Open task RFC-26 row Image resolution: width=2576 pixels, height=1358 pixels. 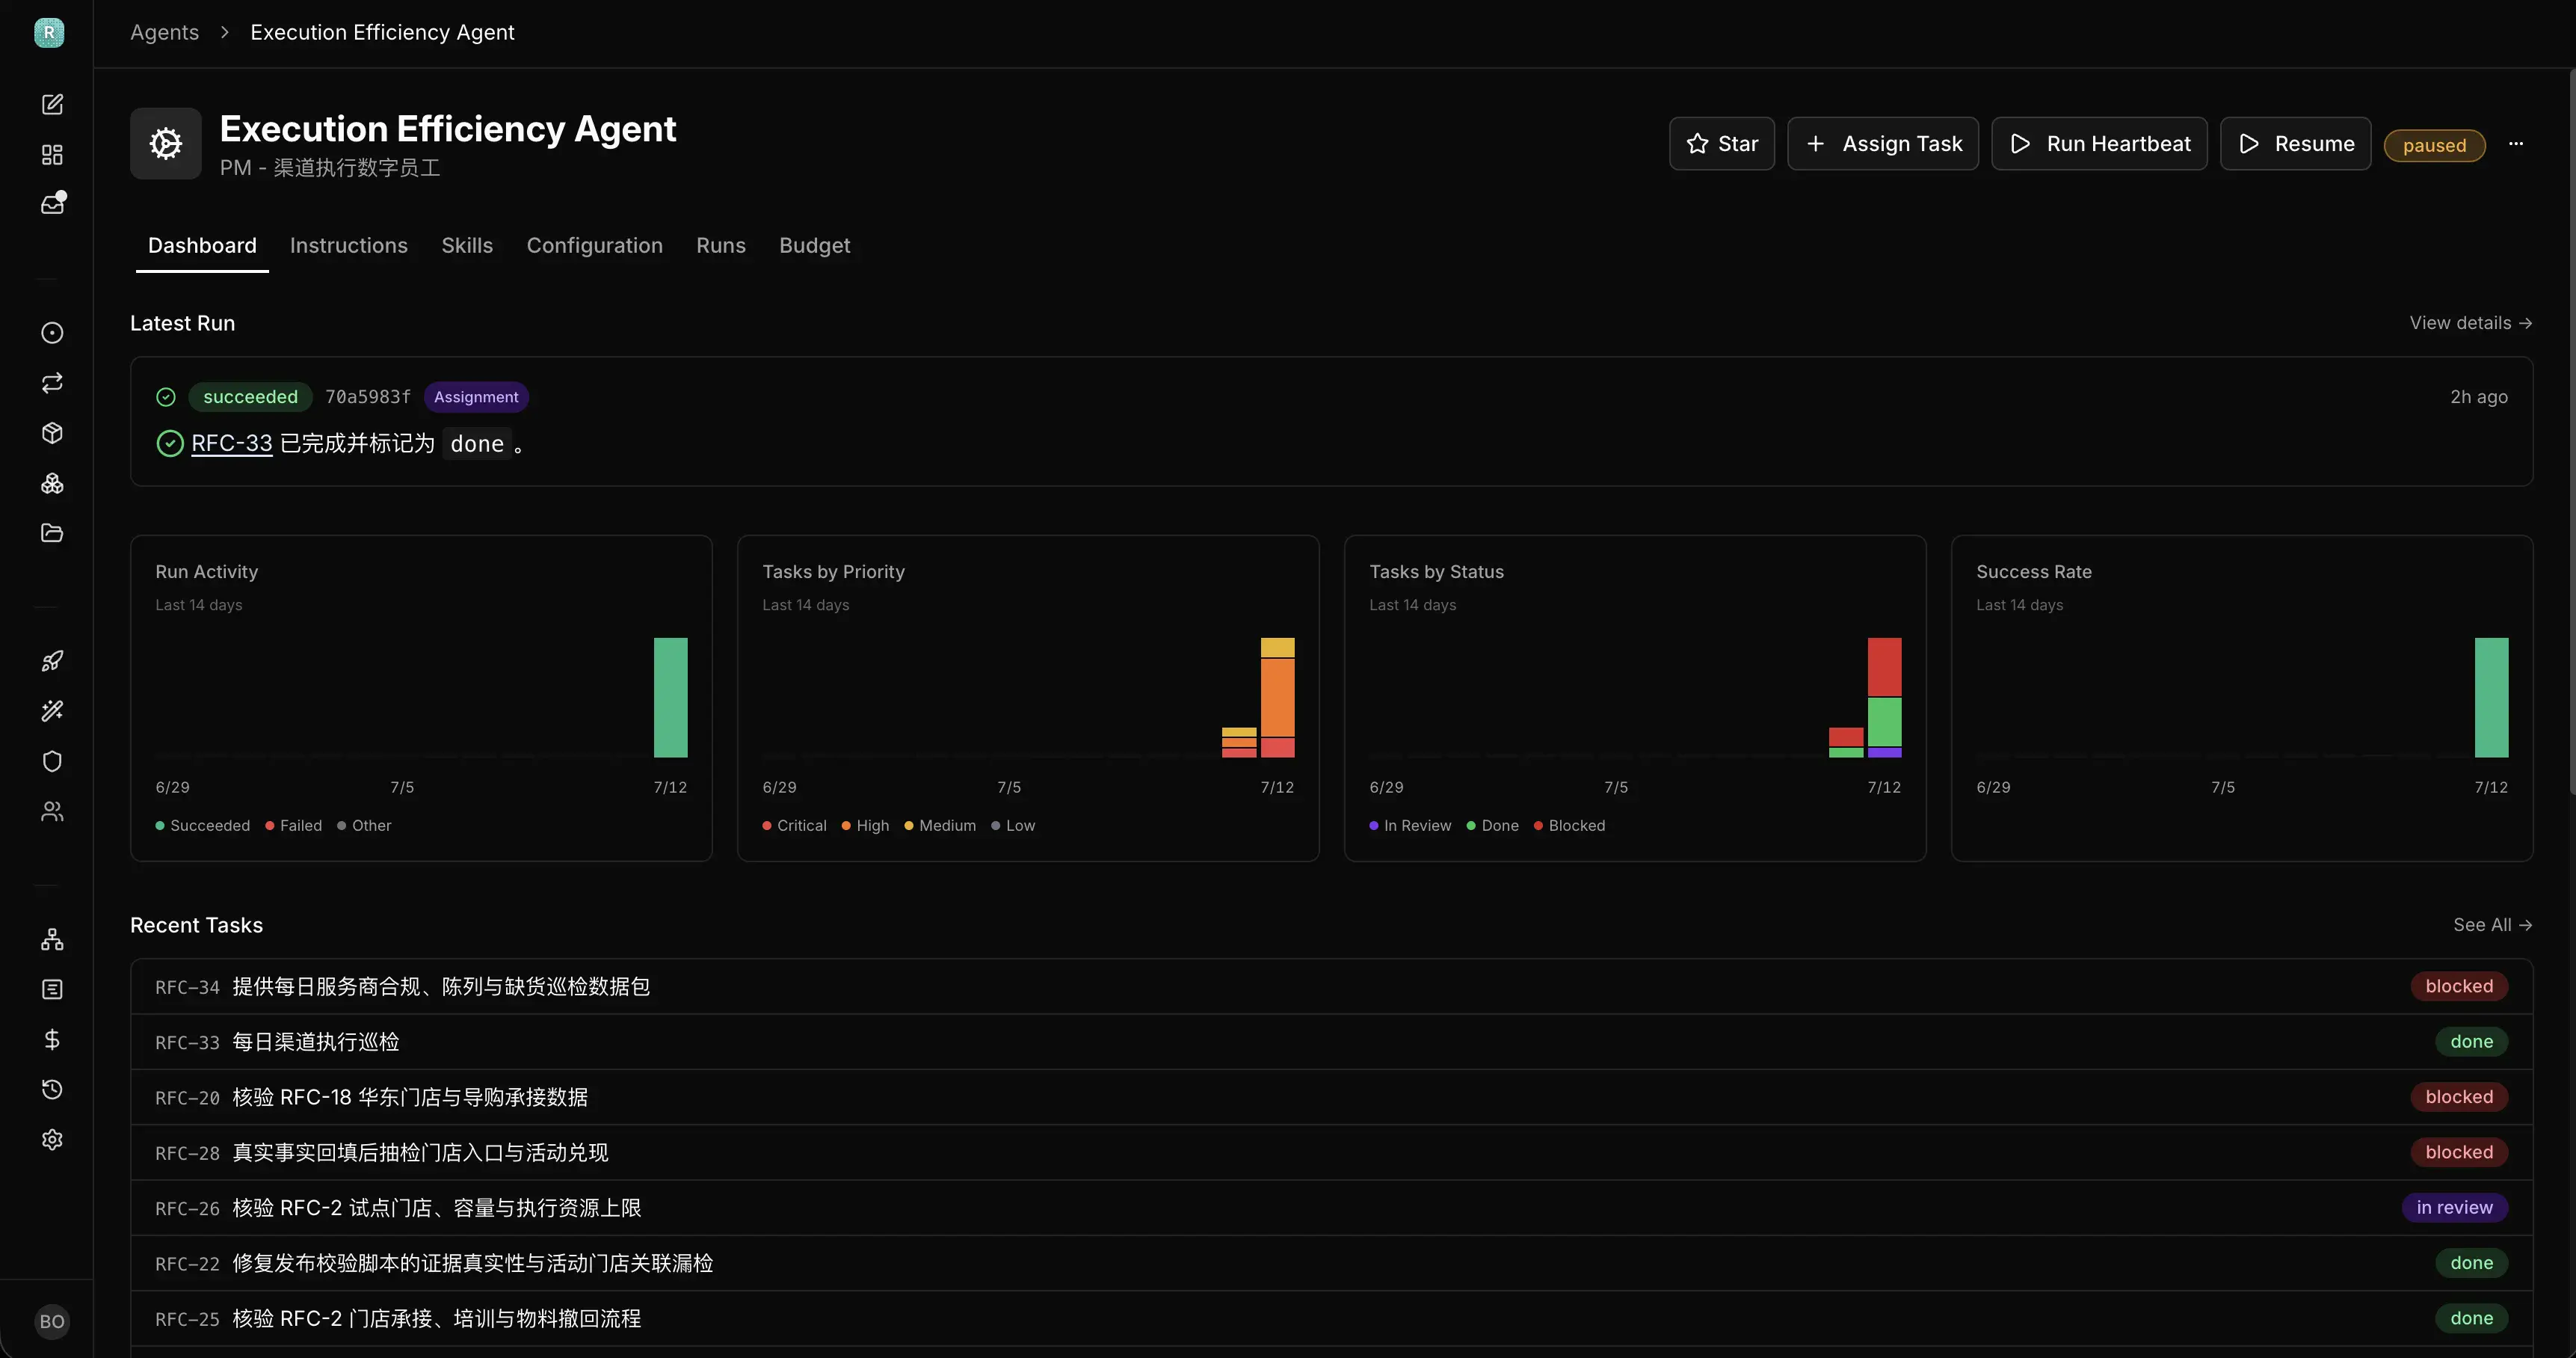(x=1331, y=1208)
